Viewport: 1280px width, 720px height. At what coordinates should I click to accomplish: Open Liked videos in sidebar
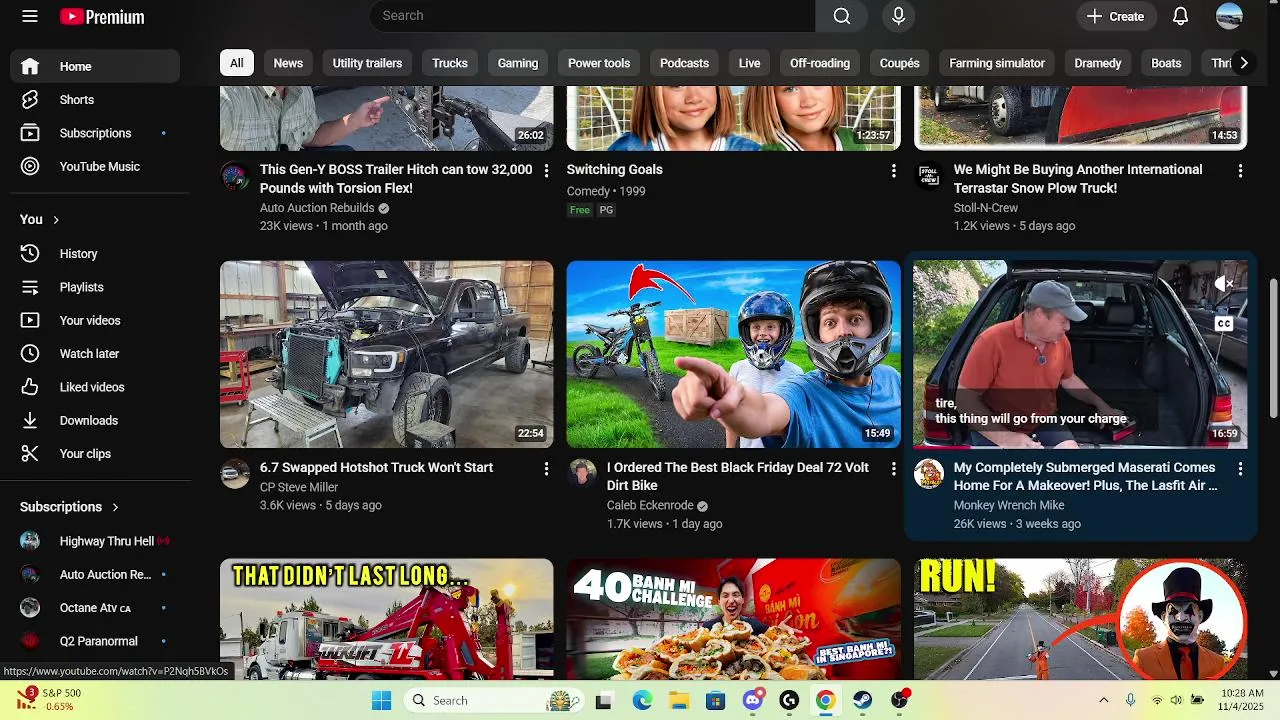pyautogui.click(x=96, y=387)
